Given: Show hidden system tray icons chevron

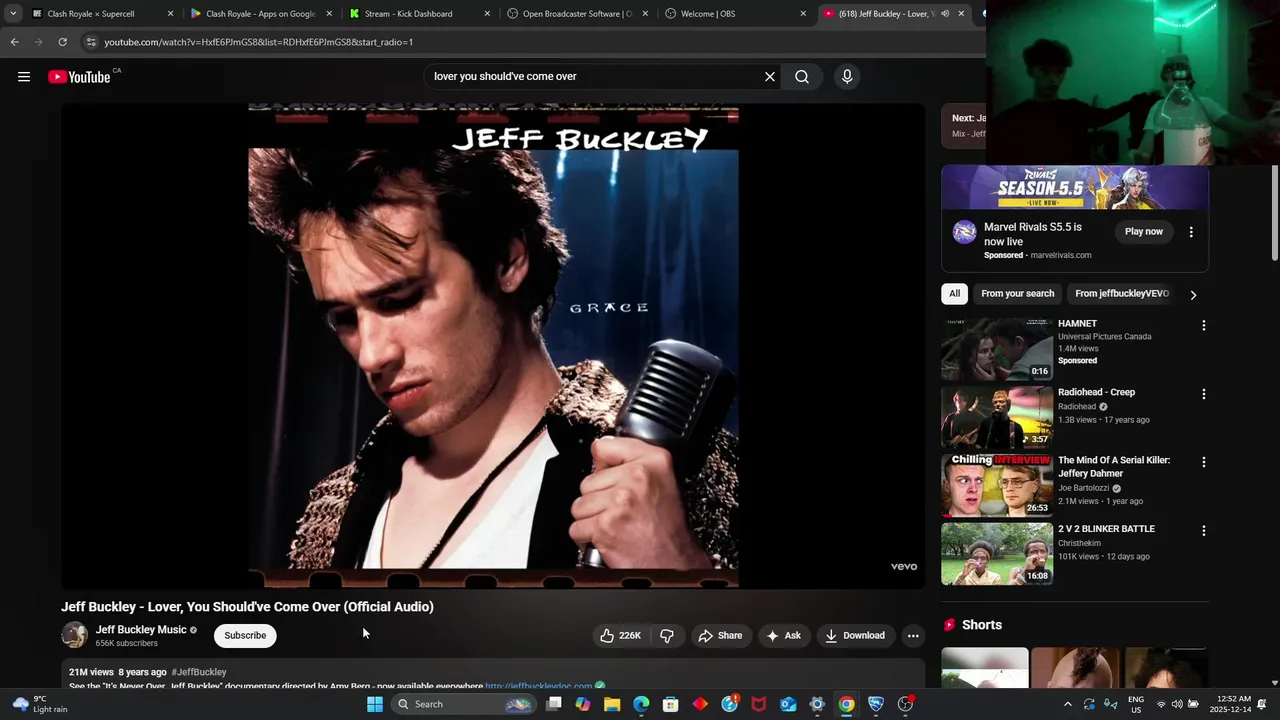Looking at the screenshot, I should (x=1068, y=704).
